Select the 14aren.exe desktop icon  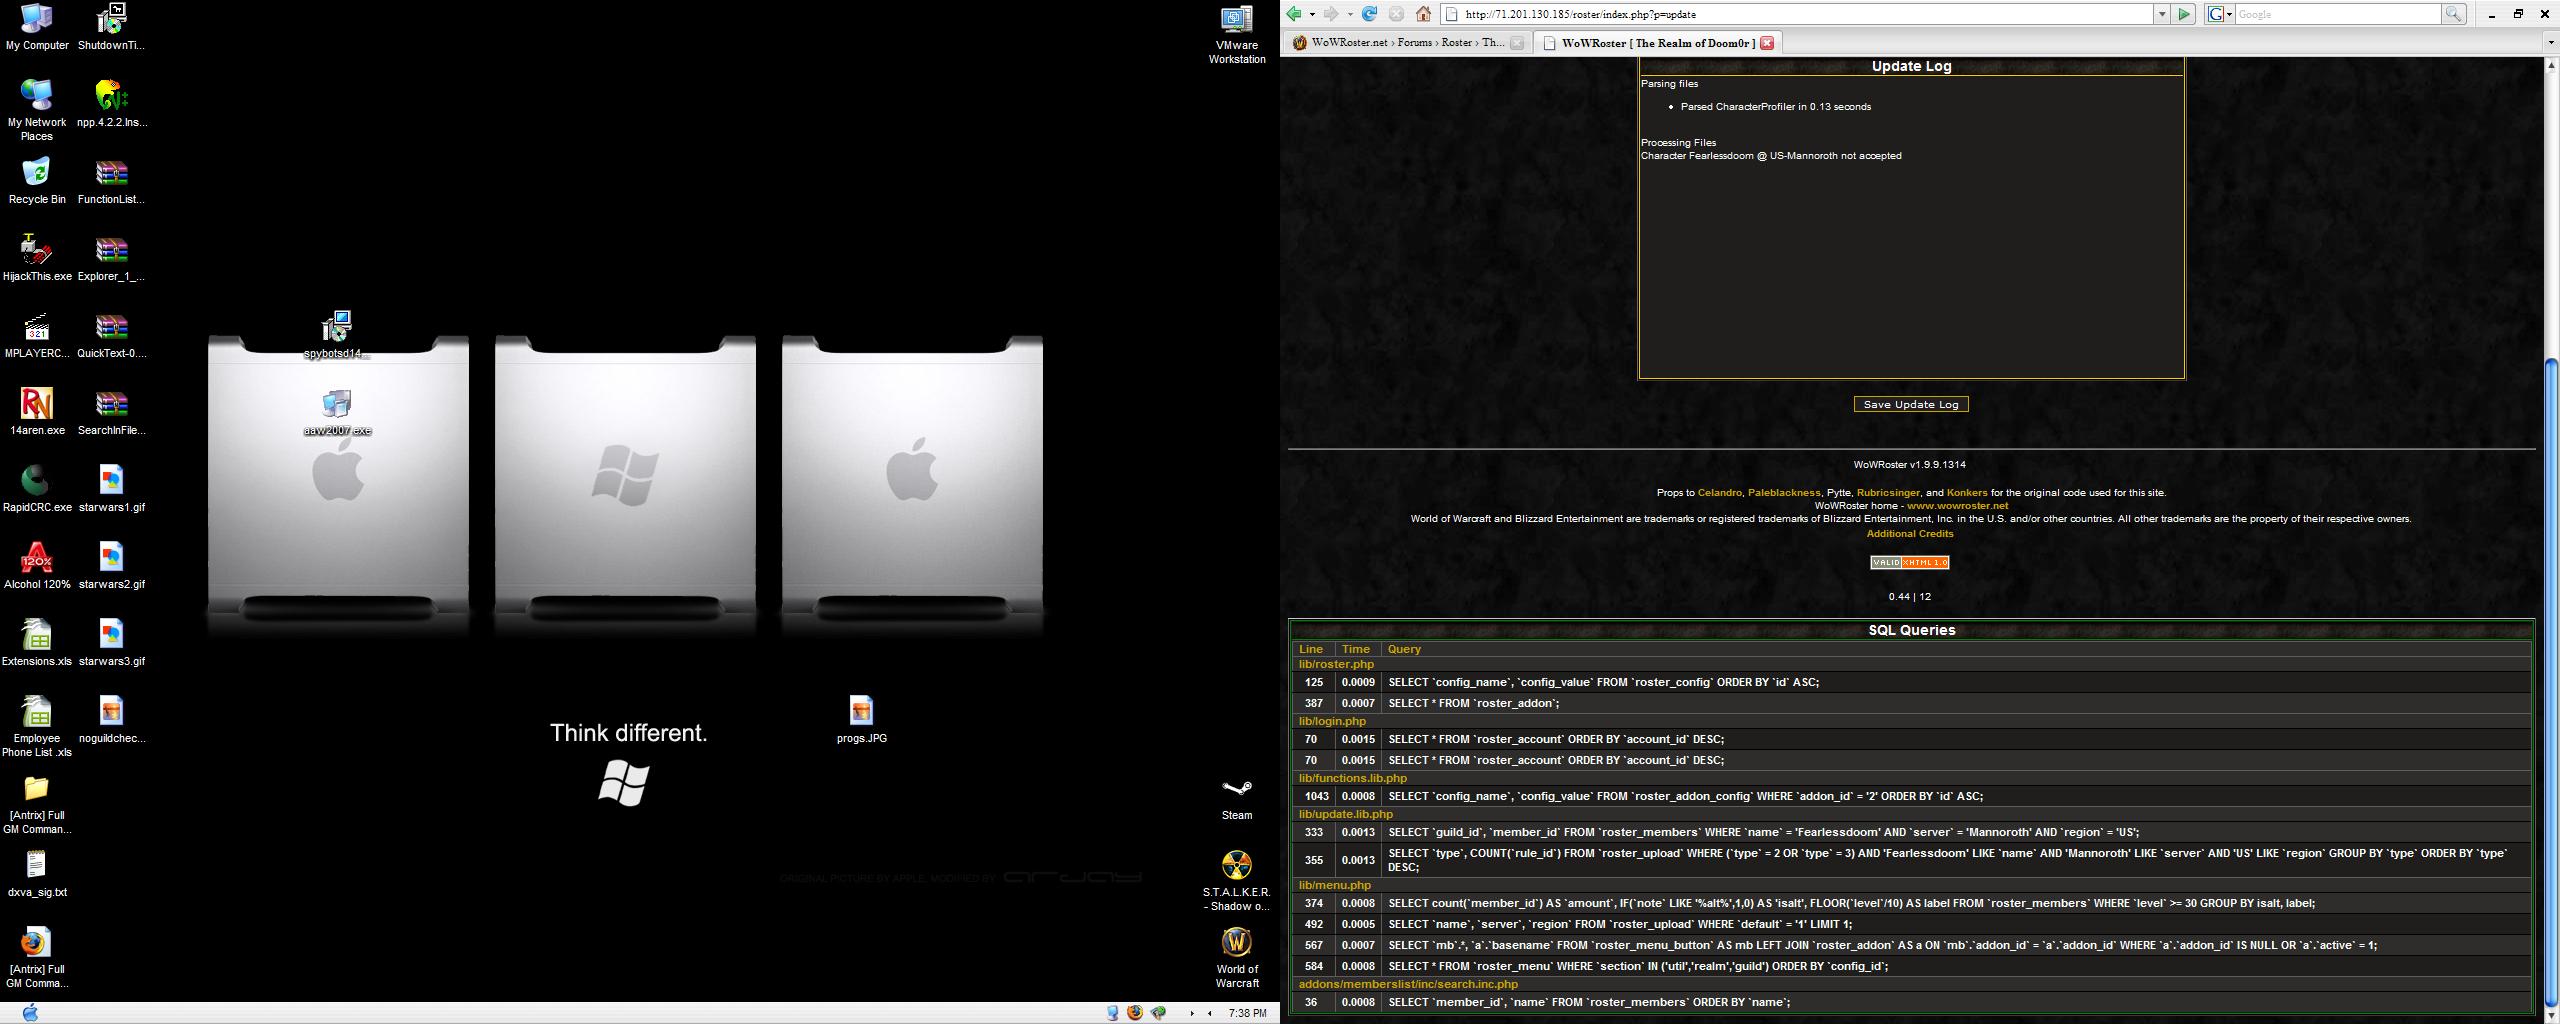pos(37,411)
